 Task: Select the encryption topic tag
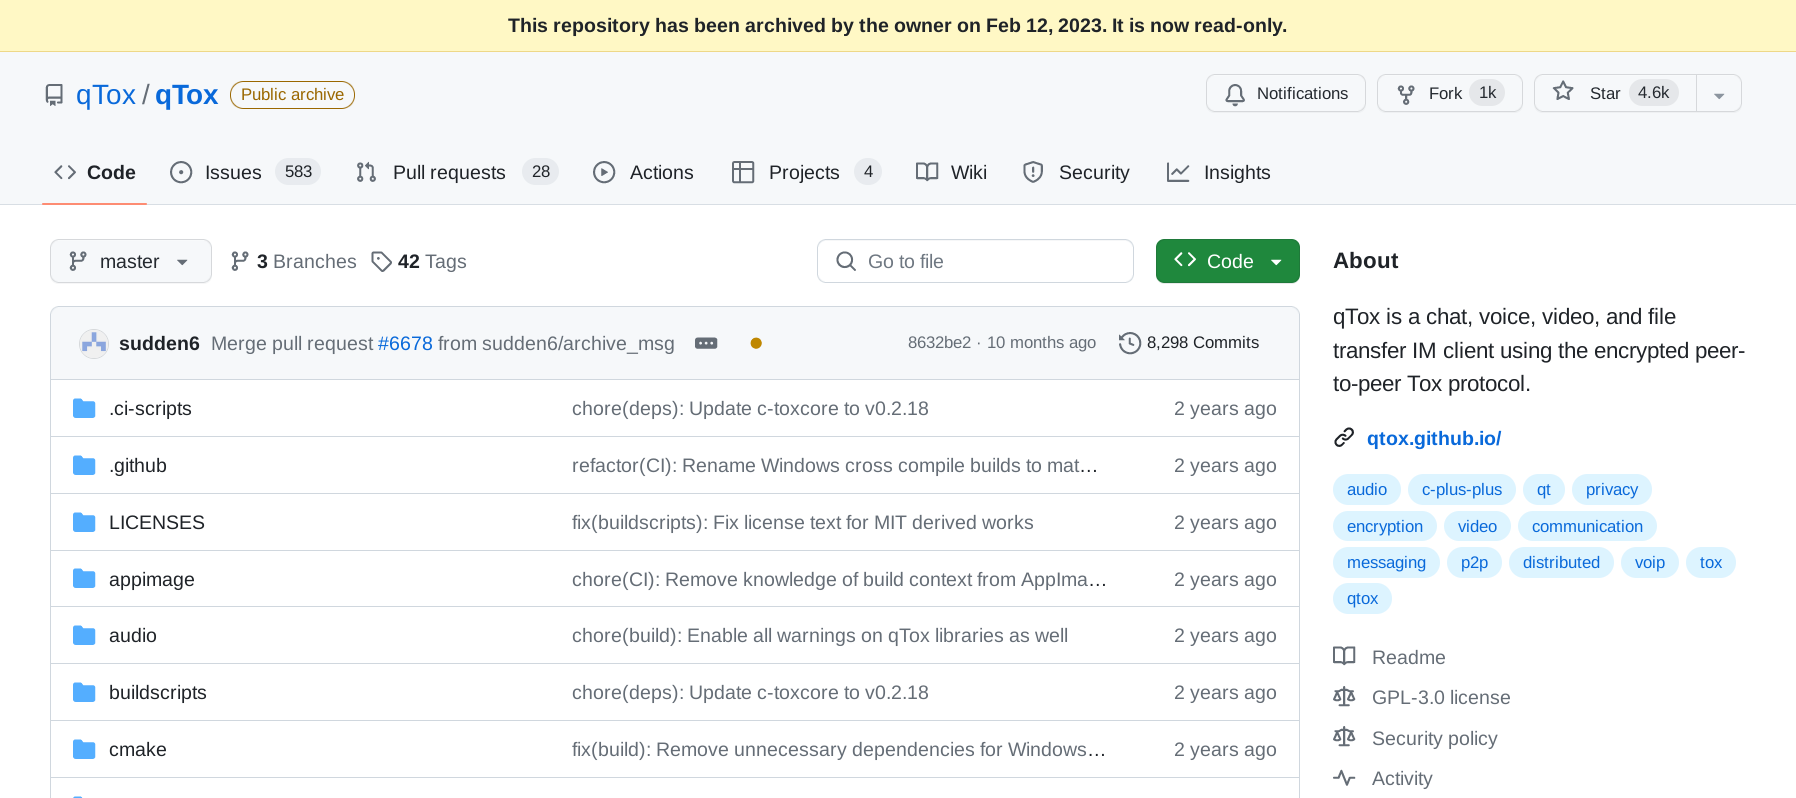point(1385,526)
